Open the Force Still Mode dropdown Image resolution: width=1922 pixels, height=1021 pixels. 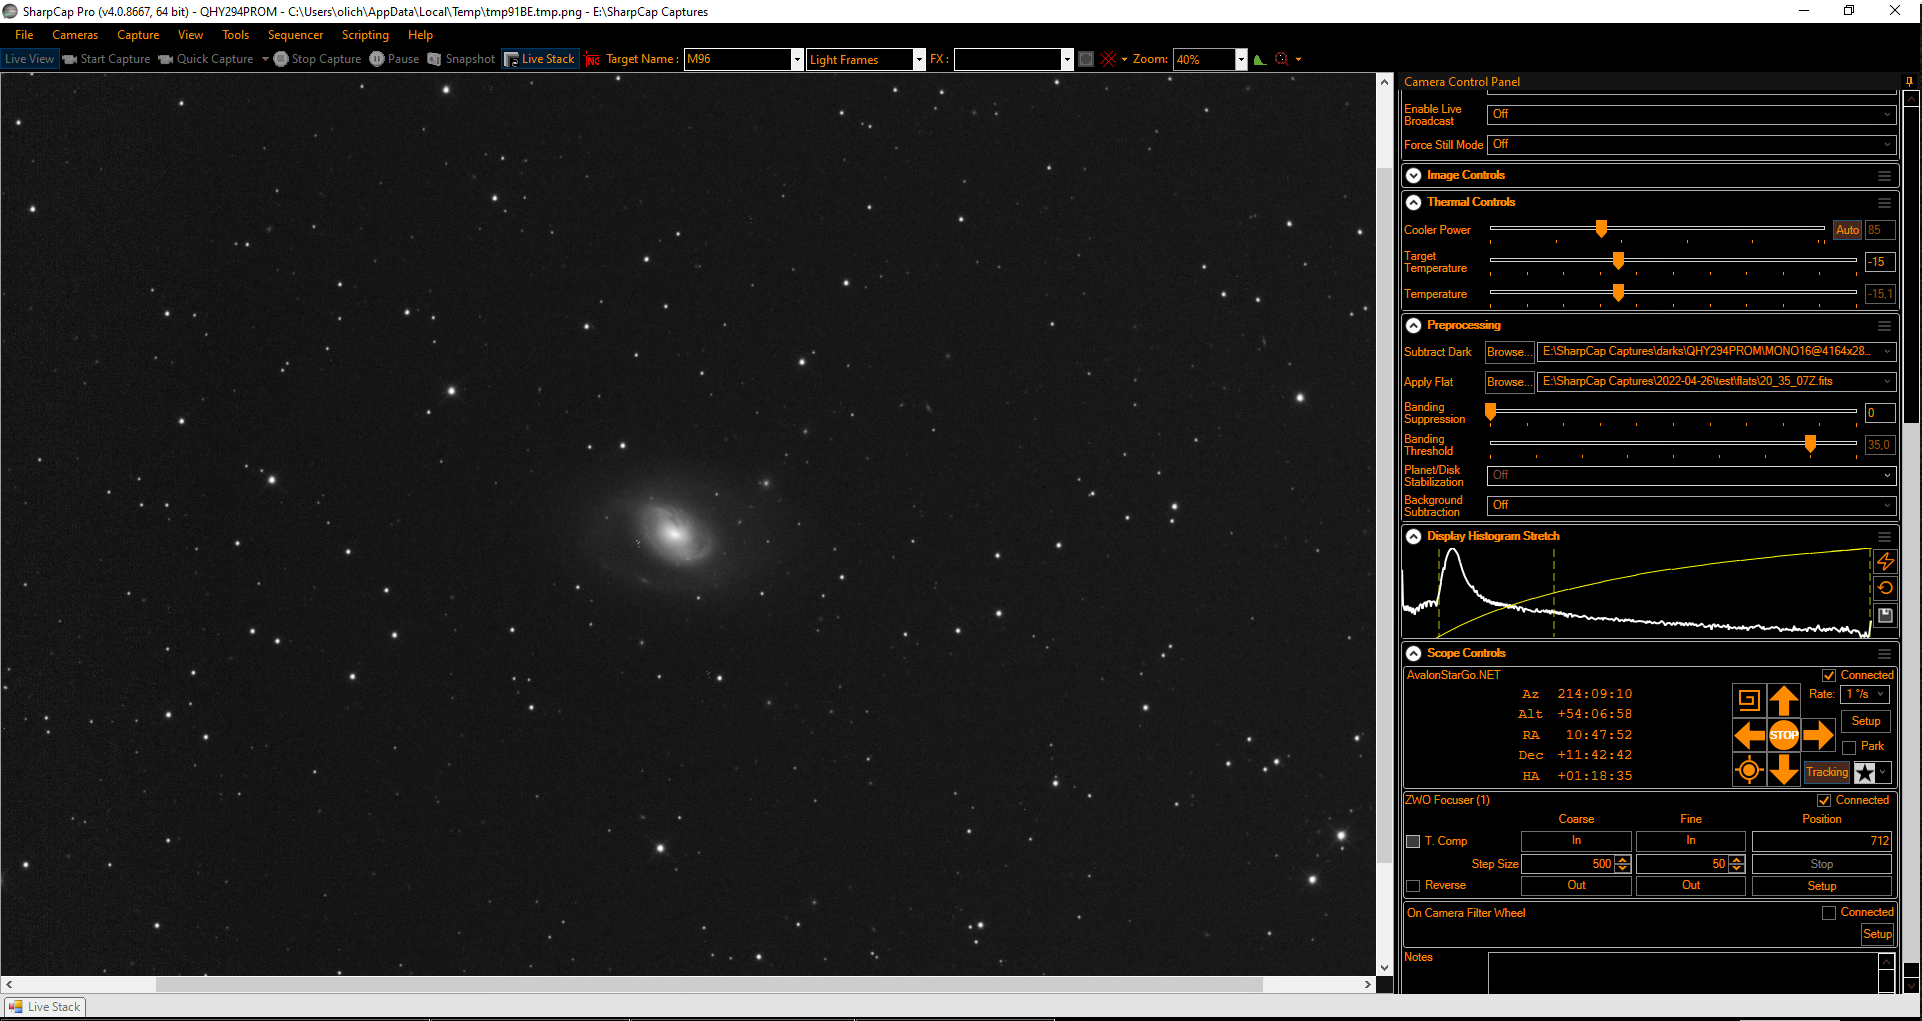pos(1691,145)
